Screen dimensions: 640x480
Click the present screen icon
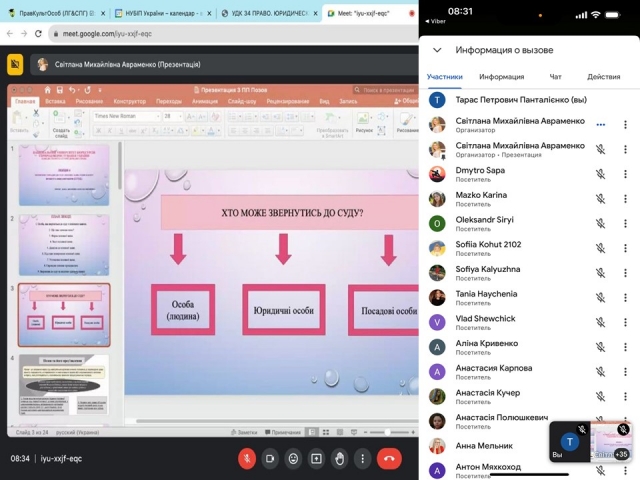[x=316, y=458]
